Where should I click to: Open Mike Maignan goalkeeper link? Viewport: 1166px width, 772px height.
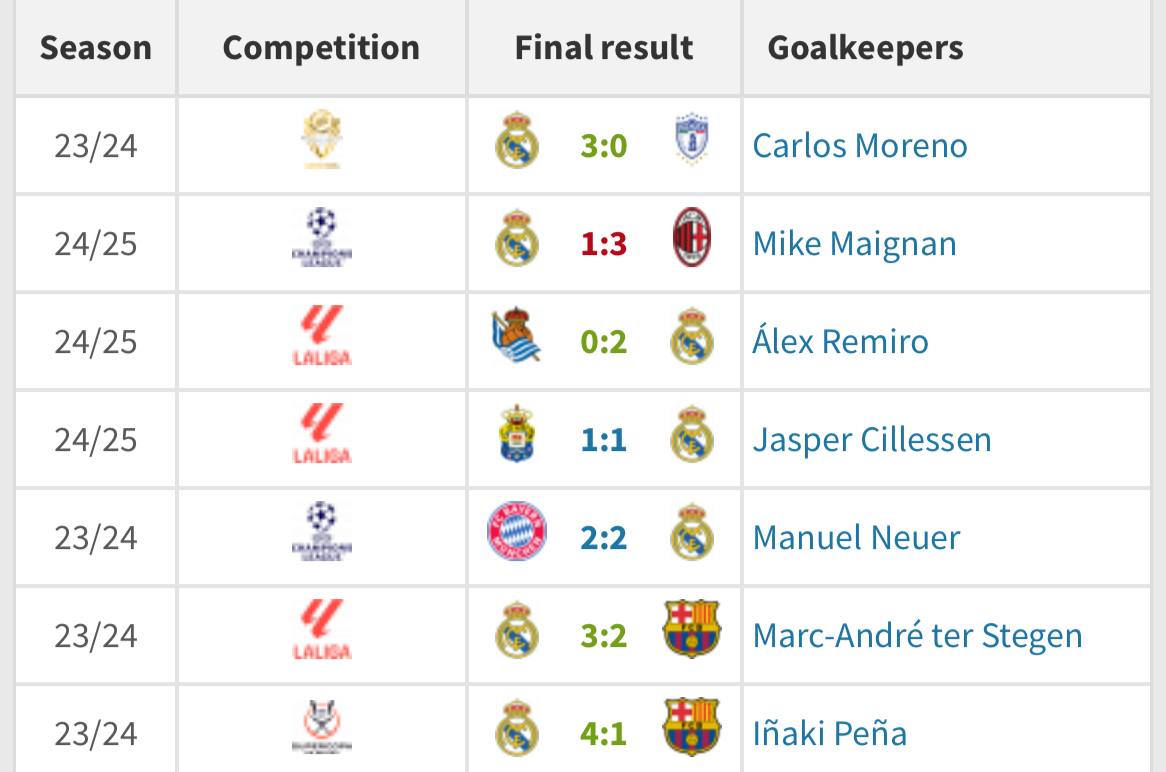point(854,244)
